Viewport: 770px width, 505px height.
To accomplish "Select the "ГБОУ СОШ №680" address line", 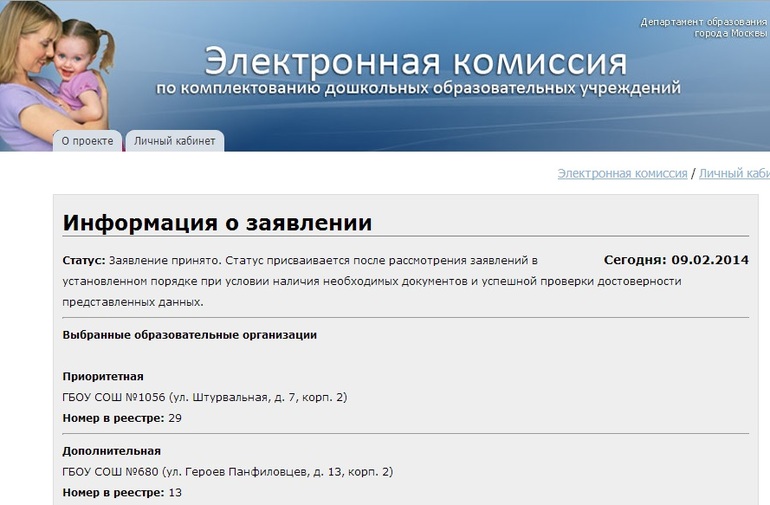I will pyautogui.click(x=228, y=472).
